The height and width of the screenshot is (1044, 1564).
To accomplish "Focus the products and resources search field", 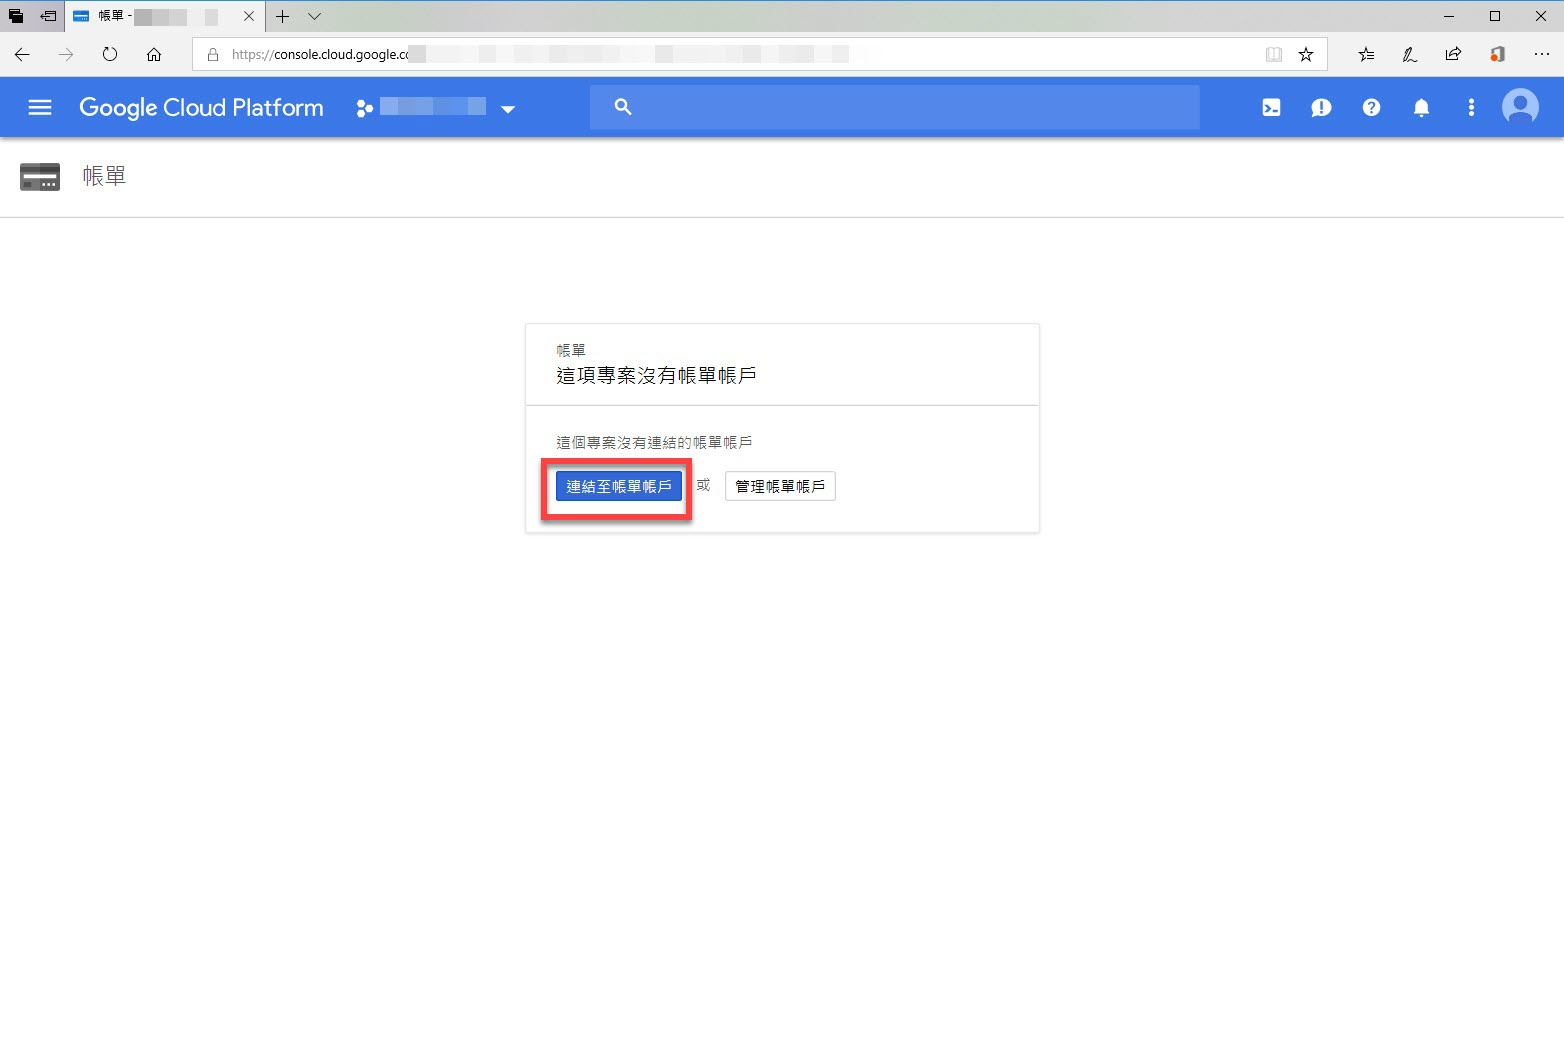I will click(894, 107).
